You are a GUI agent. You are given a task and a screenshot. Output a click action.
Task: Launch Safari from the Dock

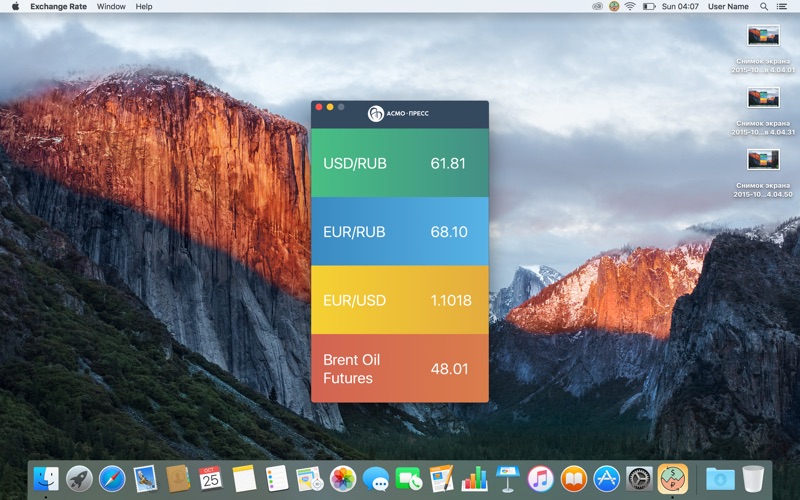tap(112, 479)
